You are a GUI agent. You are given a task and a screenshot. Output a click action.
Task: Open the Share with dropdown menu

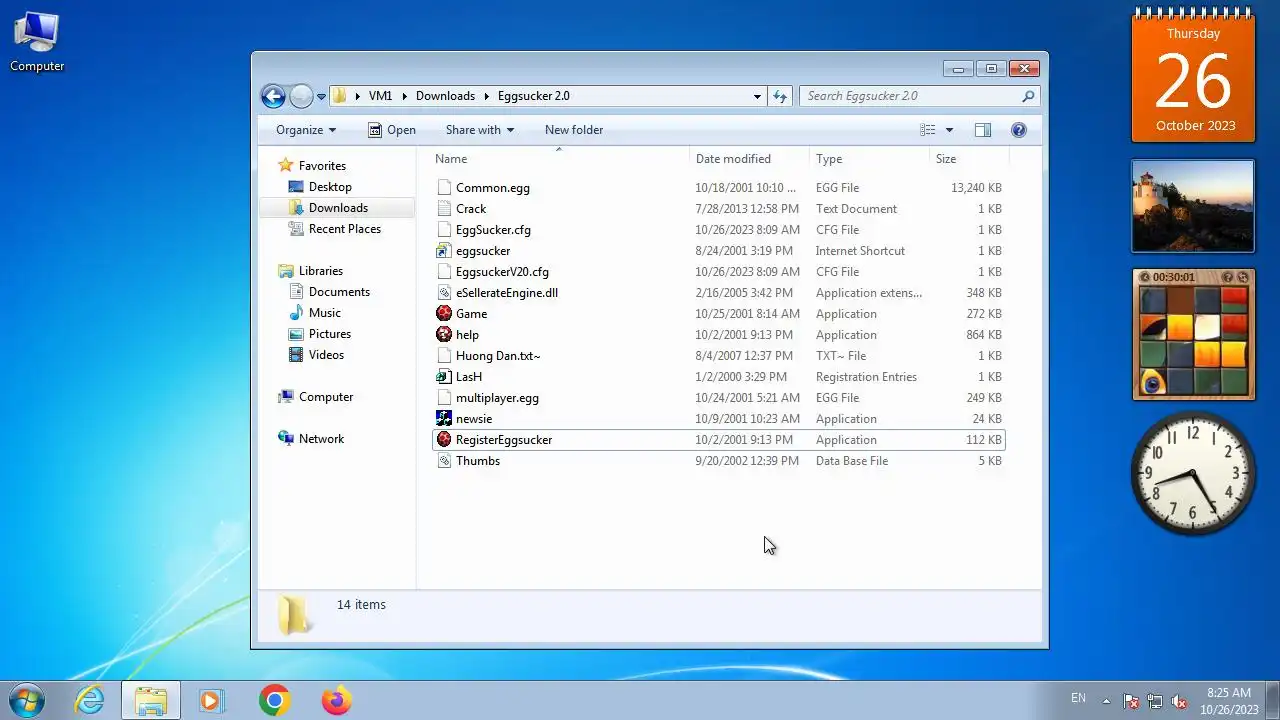[x=480, y=130]
